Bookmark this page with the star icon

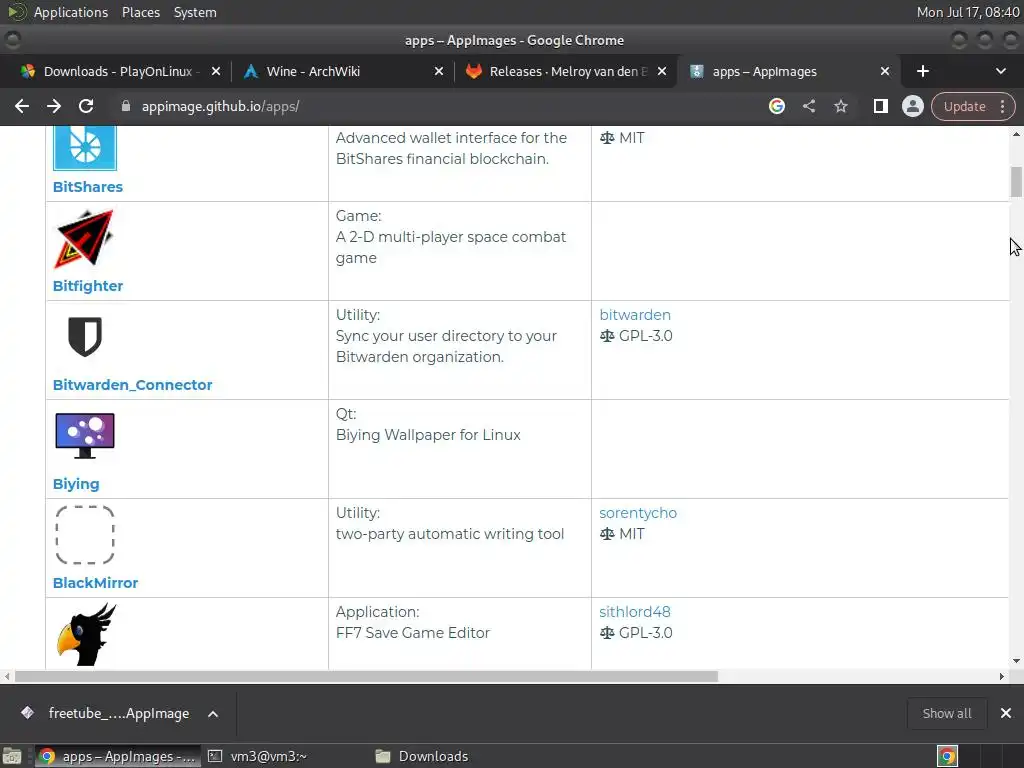click(840, 106)
